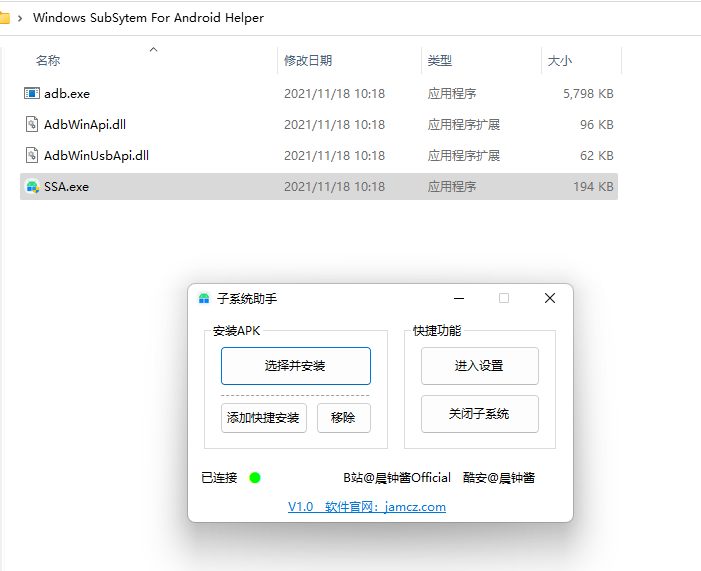Select the SSA.exe file name

click(x=66, y=186)
